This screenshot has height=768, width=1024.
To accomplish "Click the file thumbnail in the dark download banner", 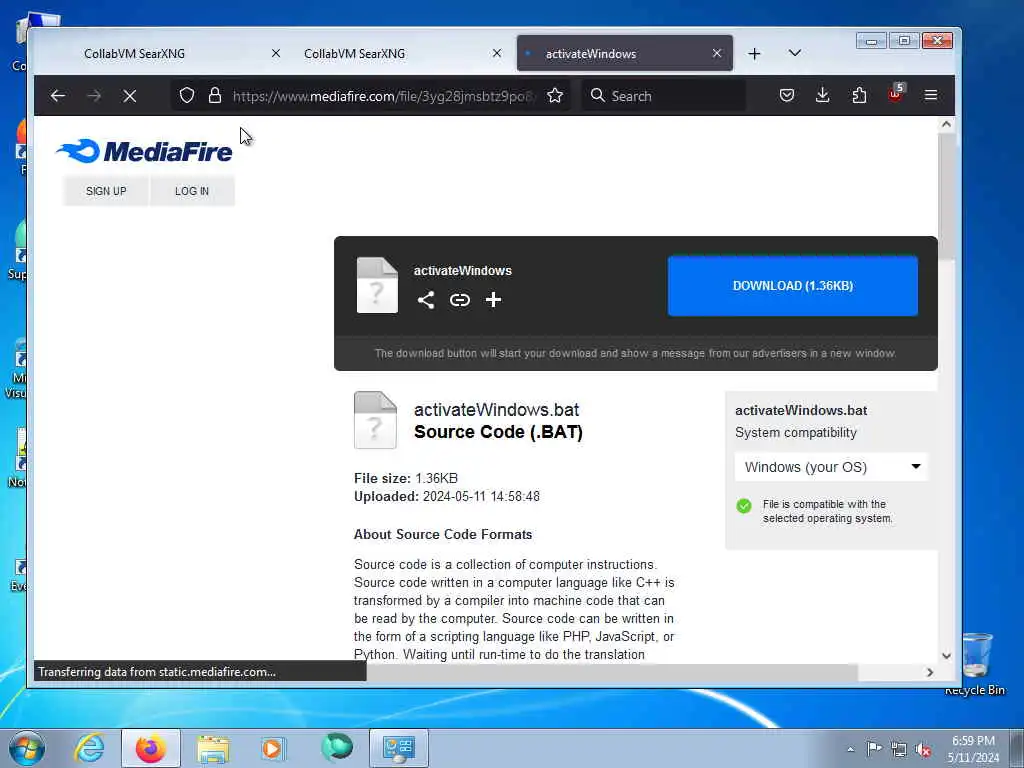I will coord(377,285).
